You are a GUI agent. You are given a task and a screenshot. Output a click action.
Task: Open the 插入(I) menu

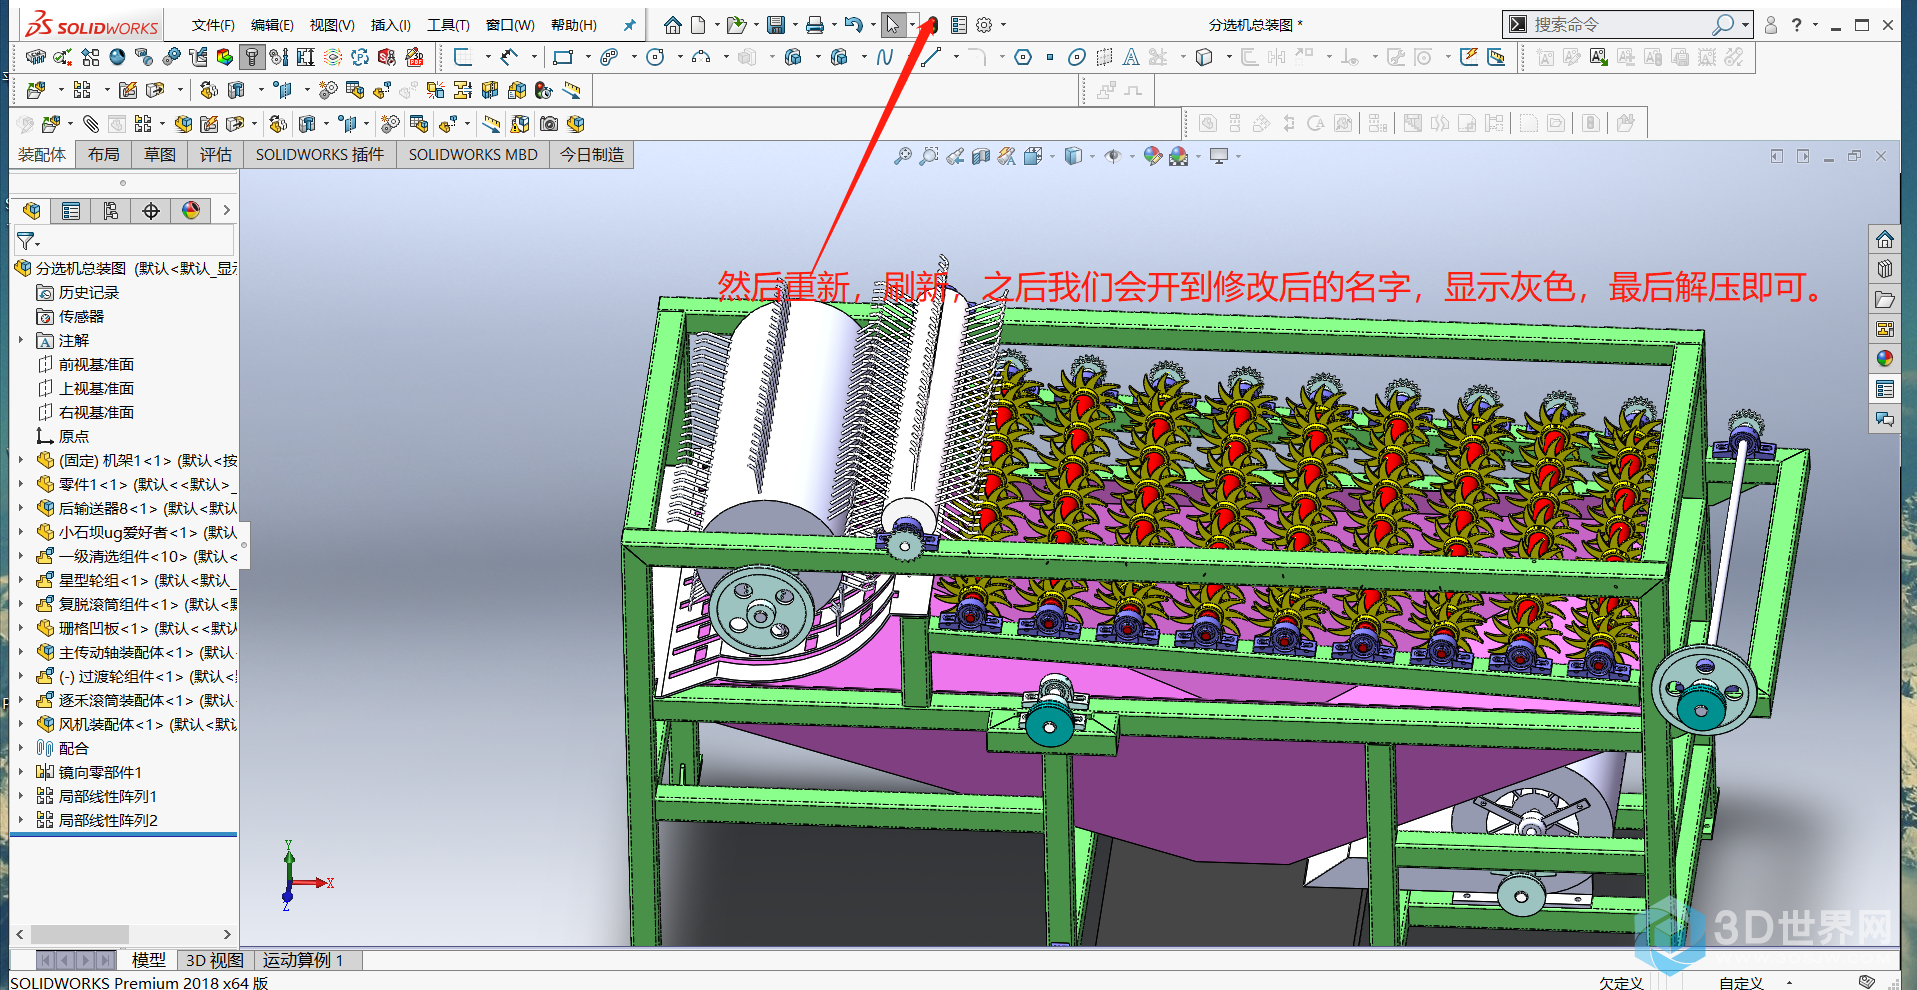[x=391, y=25]
